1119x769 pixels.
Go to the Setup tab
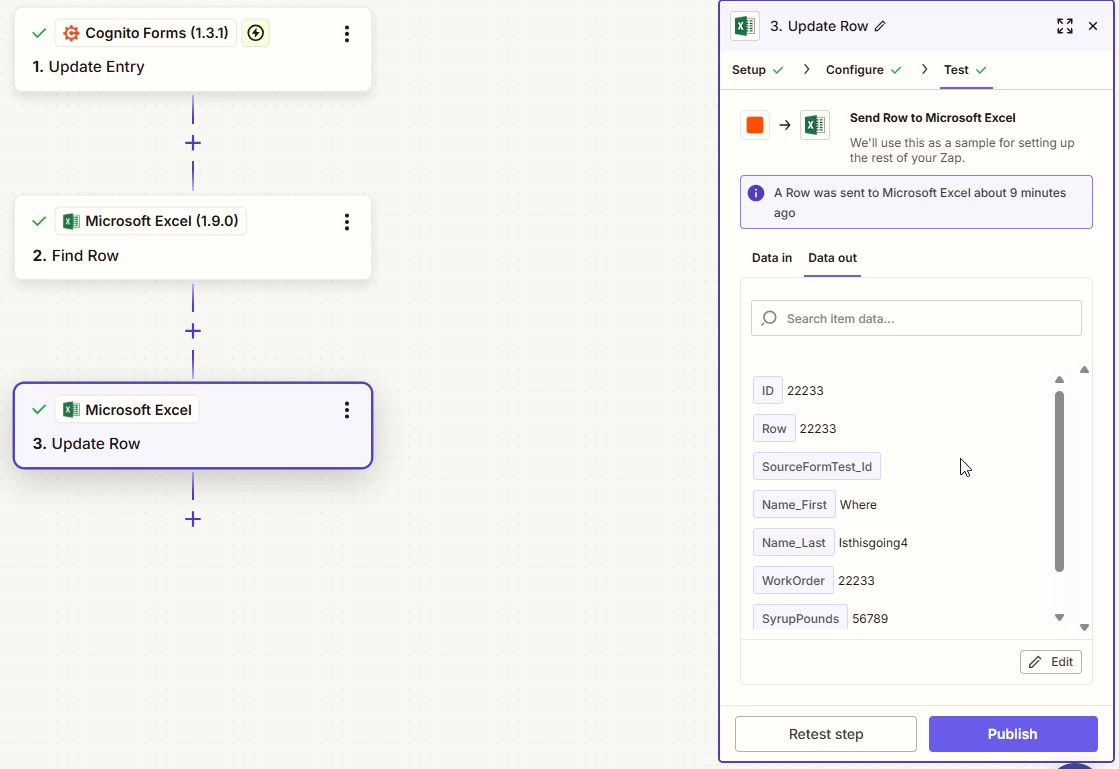coord(757,70)
